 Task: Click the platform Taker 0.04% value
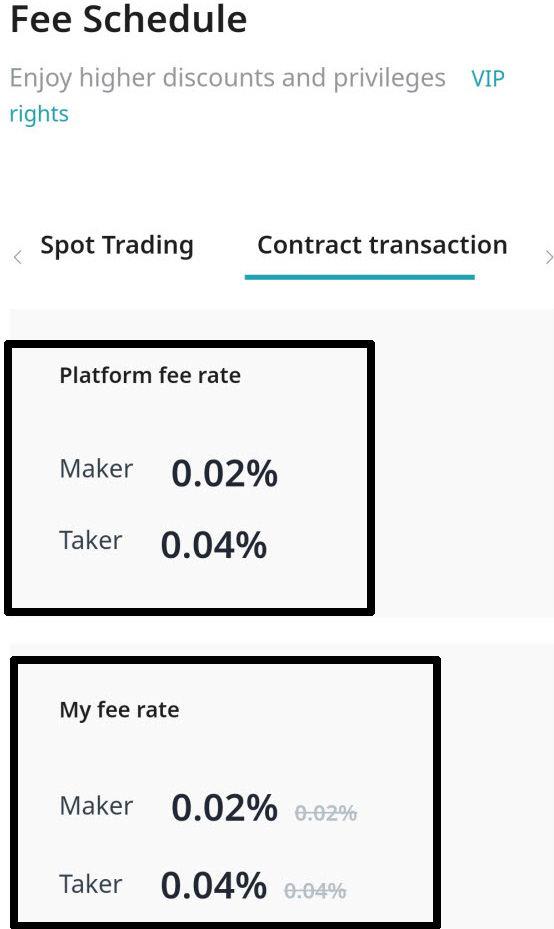pyautogui.click(x=214, y=545)
